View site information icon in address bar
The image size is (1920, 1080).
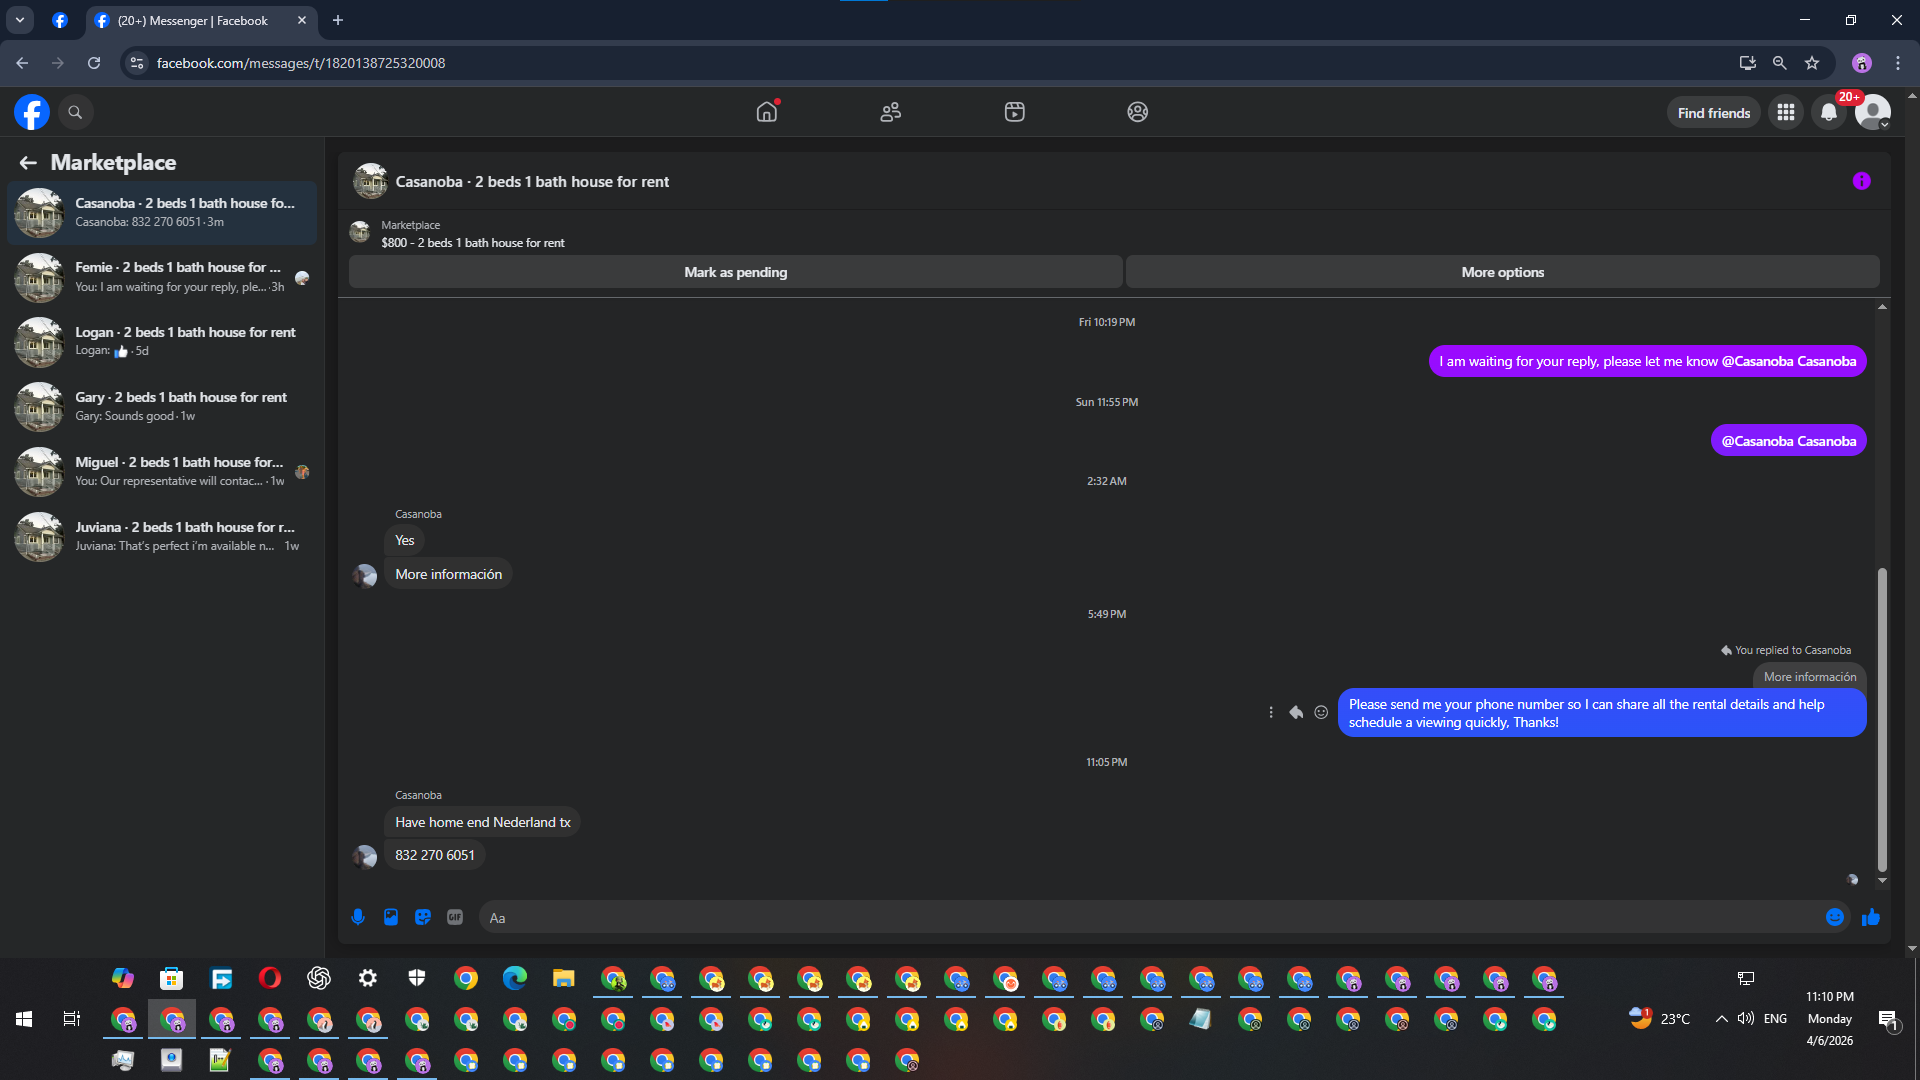(137, 63)
